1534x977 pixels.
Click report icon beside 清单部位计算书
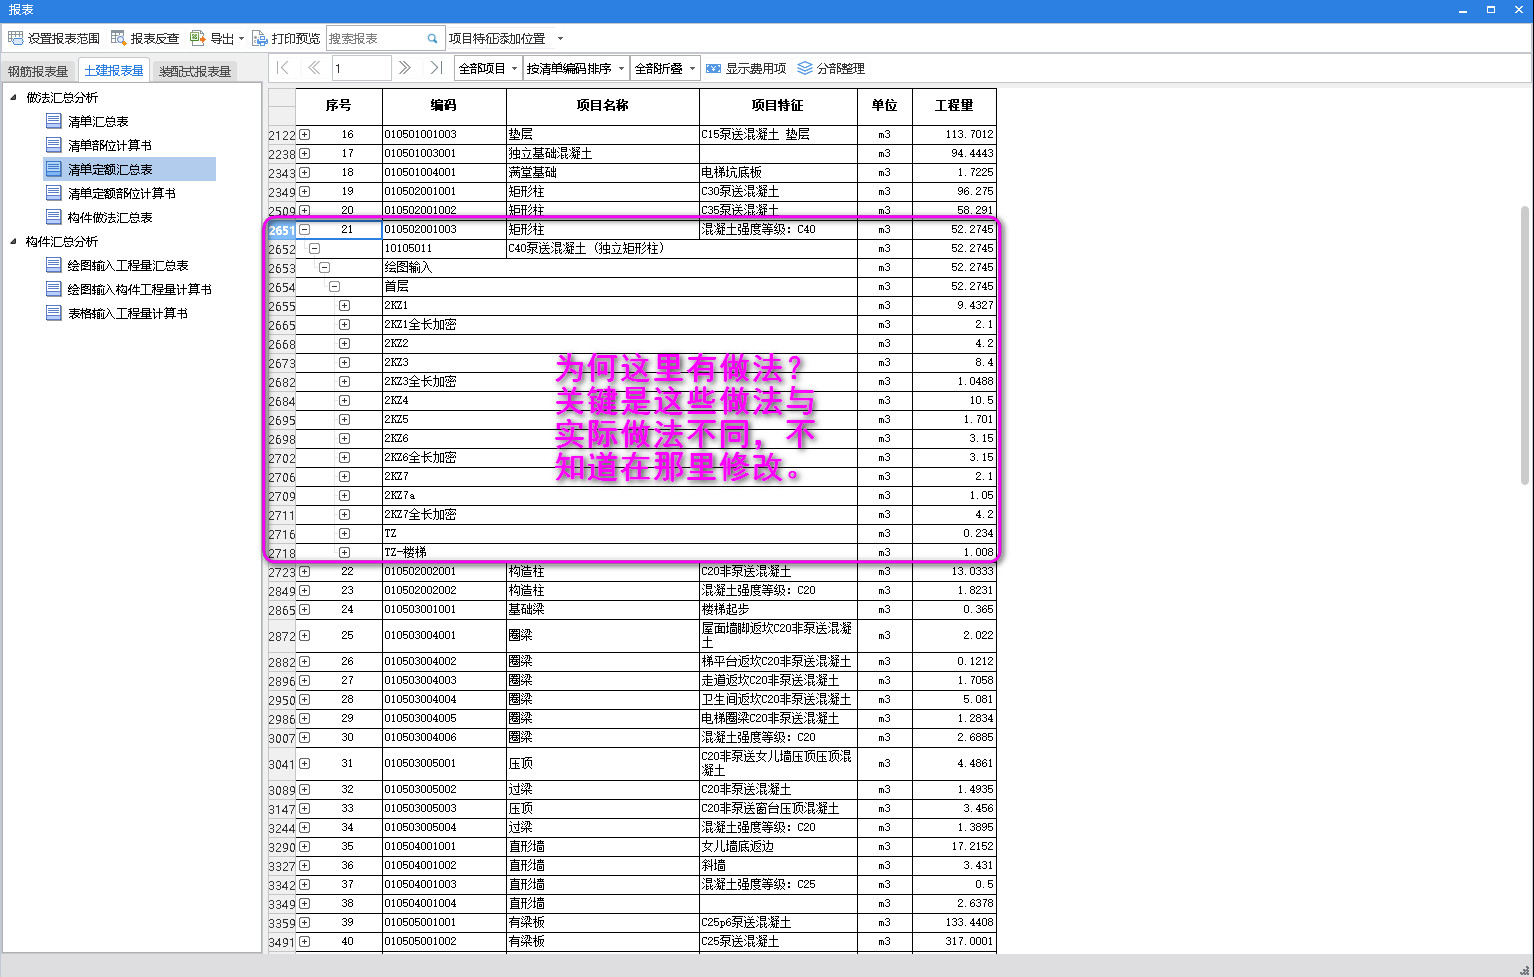click(x=54, y=145)
